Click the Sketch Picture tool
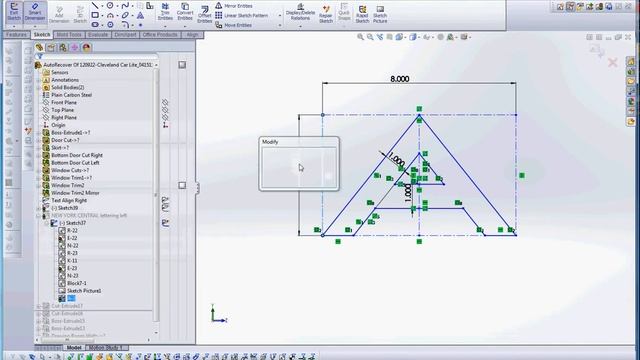Viewport: 640px width, 360px height. point(380,14)
